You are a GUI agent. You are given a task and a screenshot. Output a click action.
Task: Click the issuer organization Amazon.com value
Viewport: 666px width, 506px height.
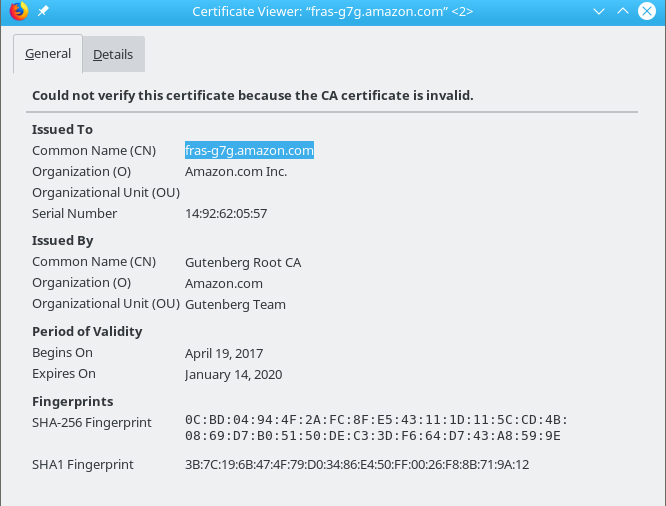point(224,283)
